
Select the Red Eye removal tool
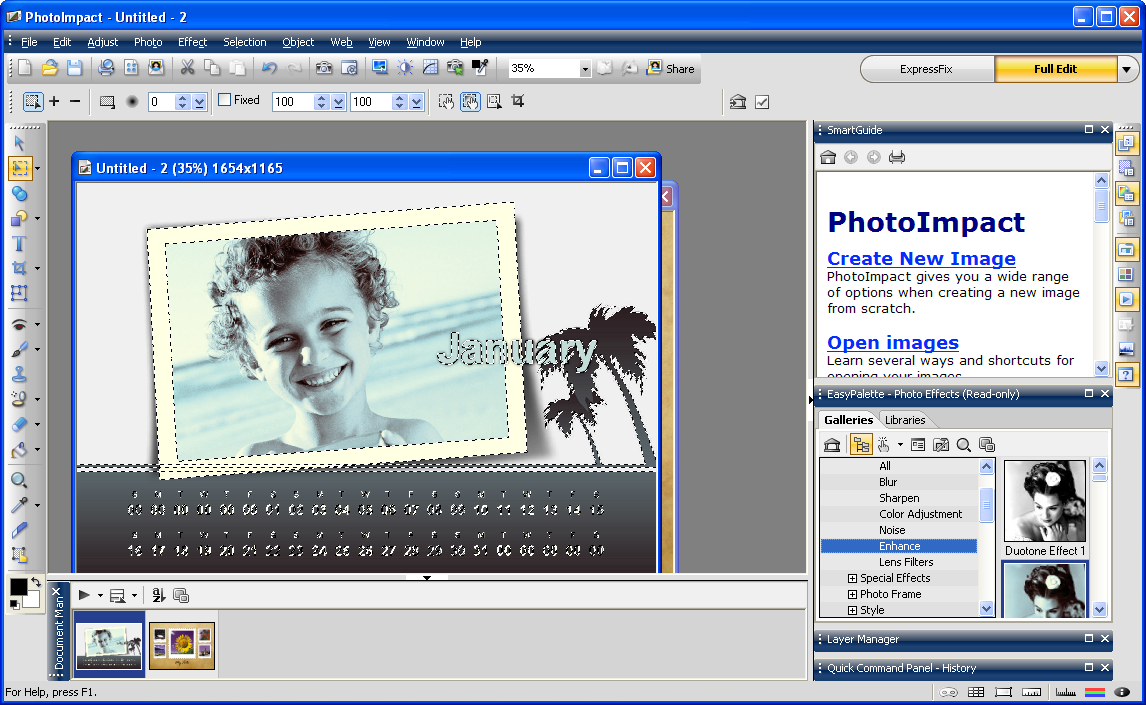[x=19, y=324]
